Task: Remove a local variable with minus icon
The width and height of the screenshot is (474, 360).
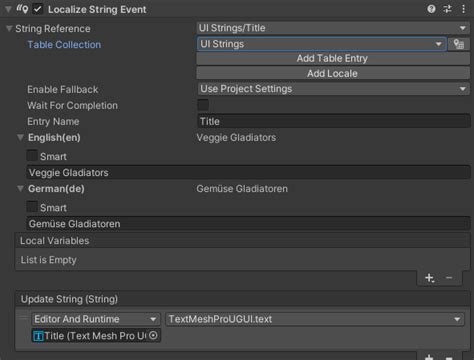Action: pos(449,277)
